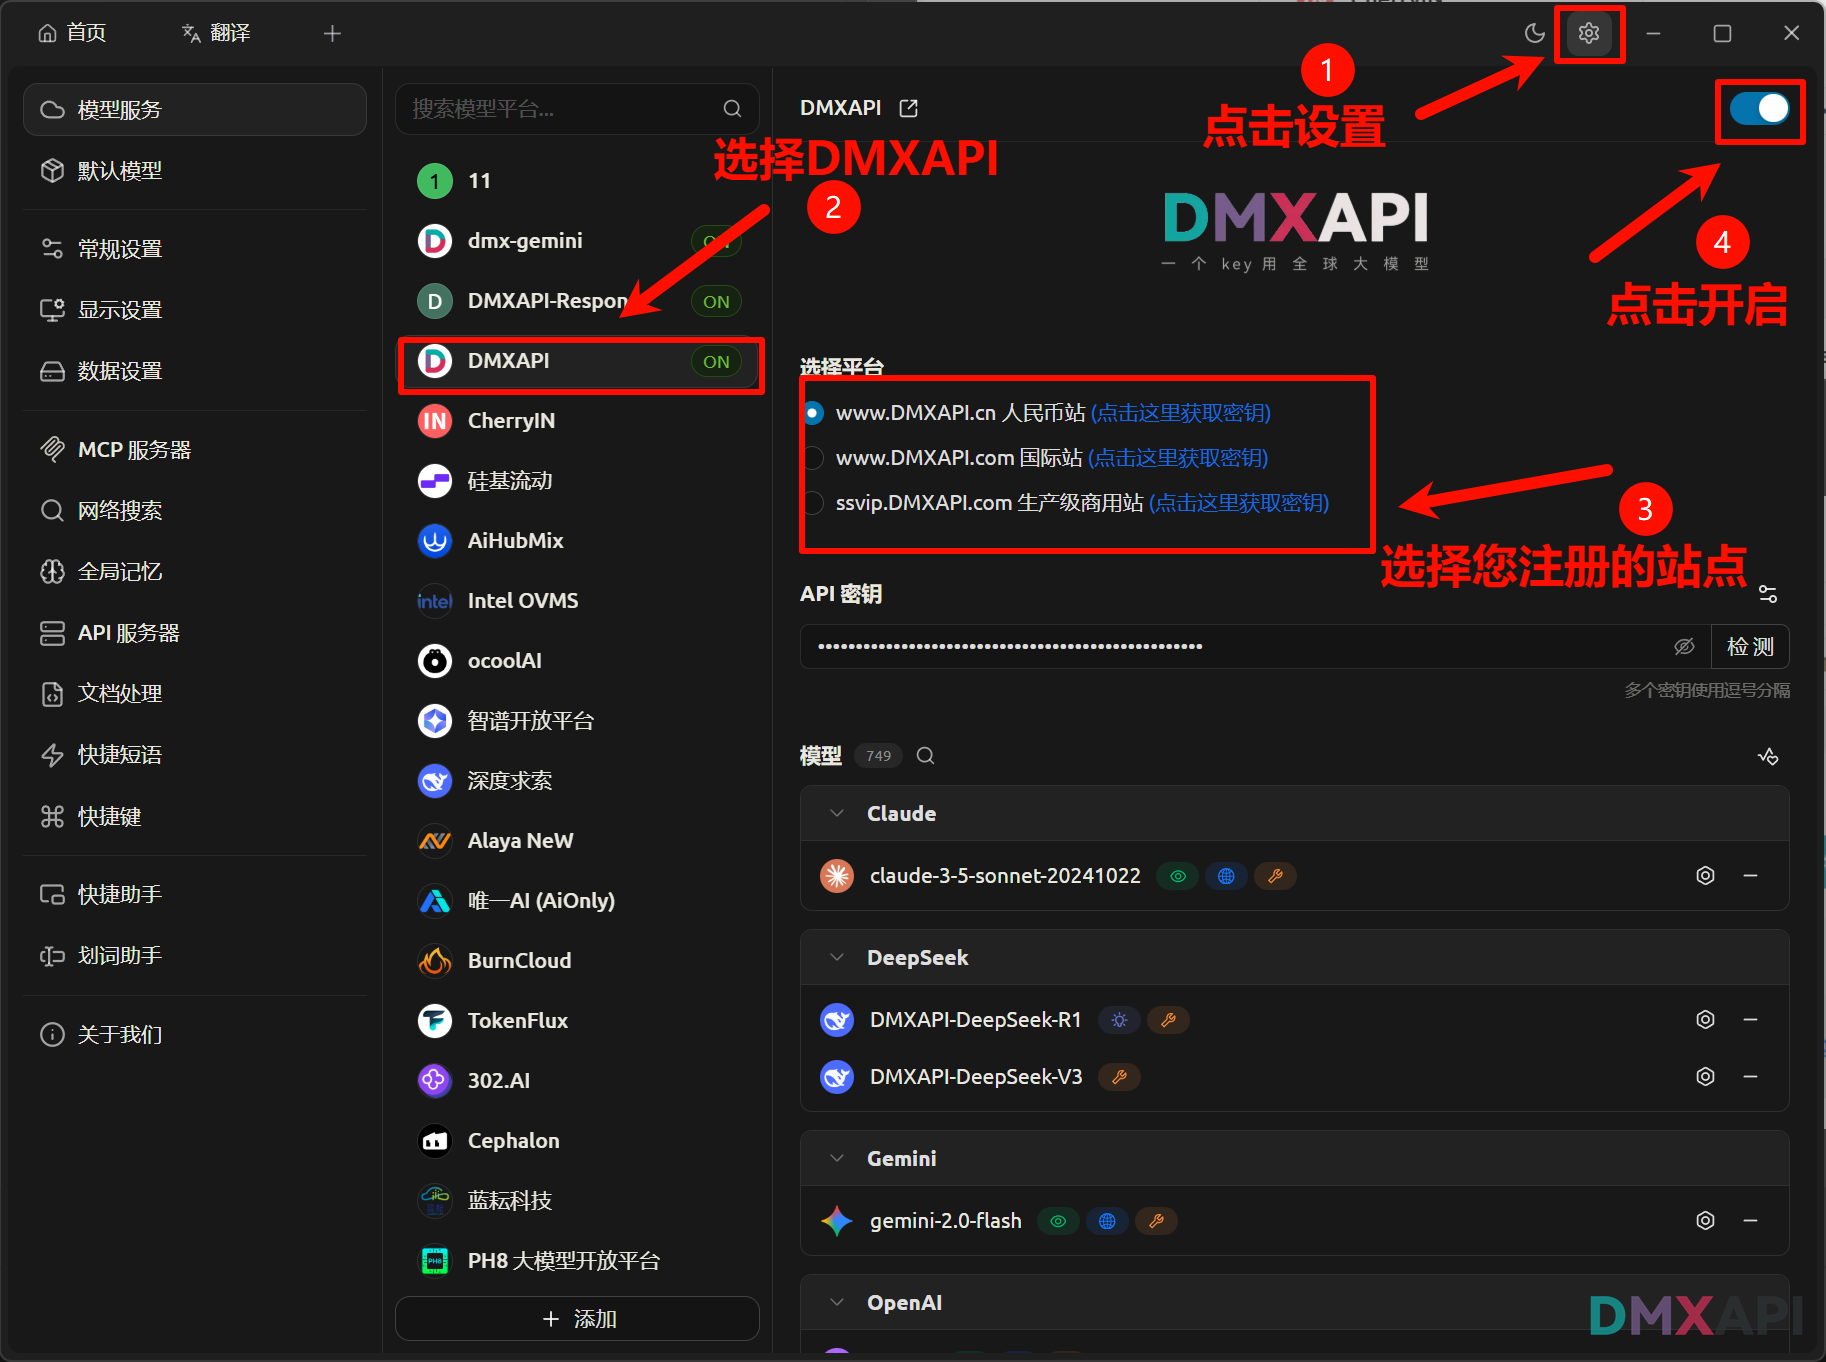Click the API key settings icon
The image size is (1826, 1362).
point(1768,594)
